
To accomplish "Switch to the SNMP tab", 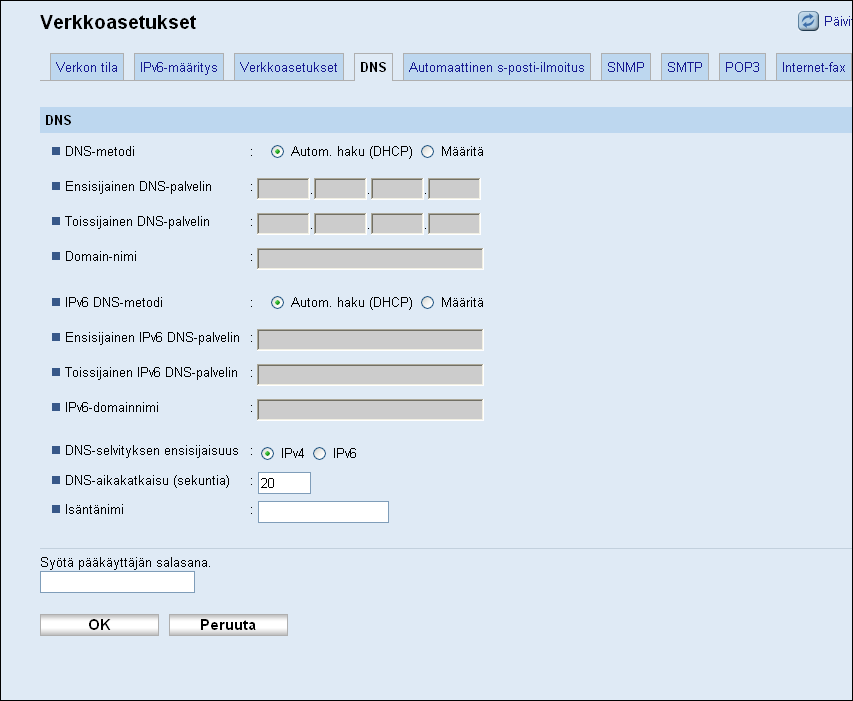I will pos(626,67).
